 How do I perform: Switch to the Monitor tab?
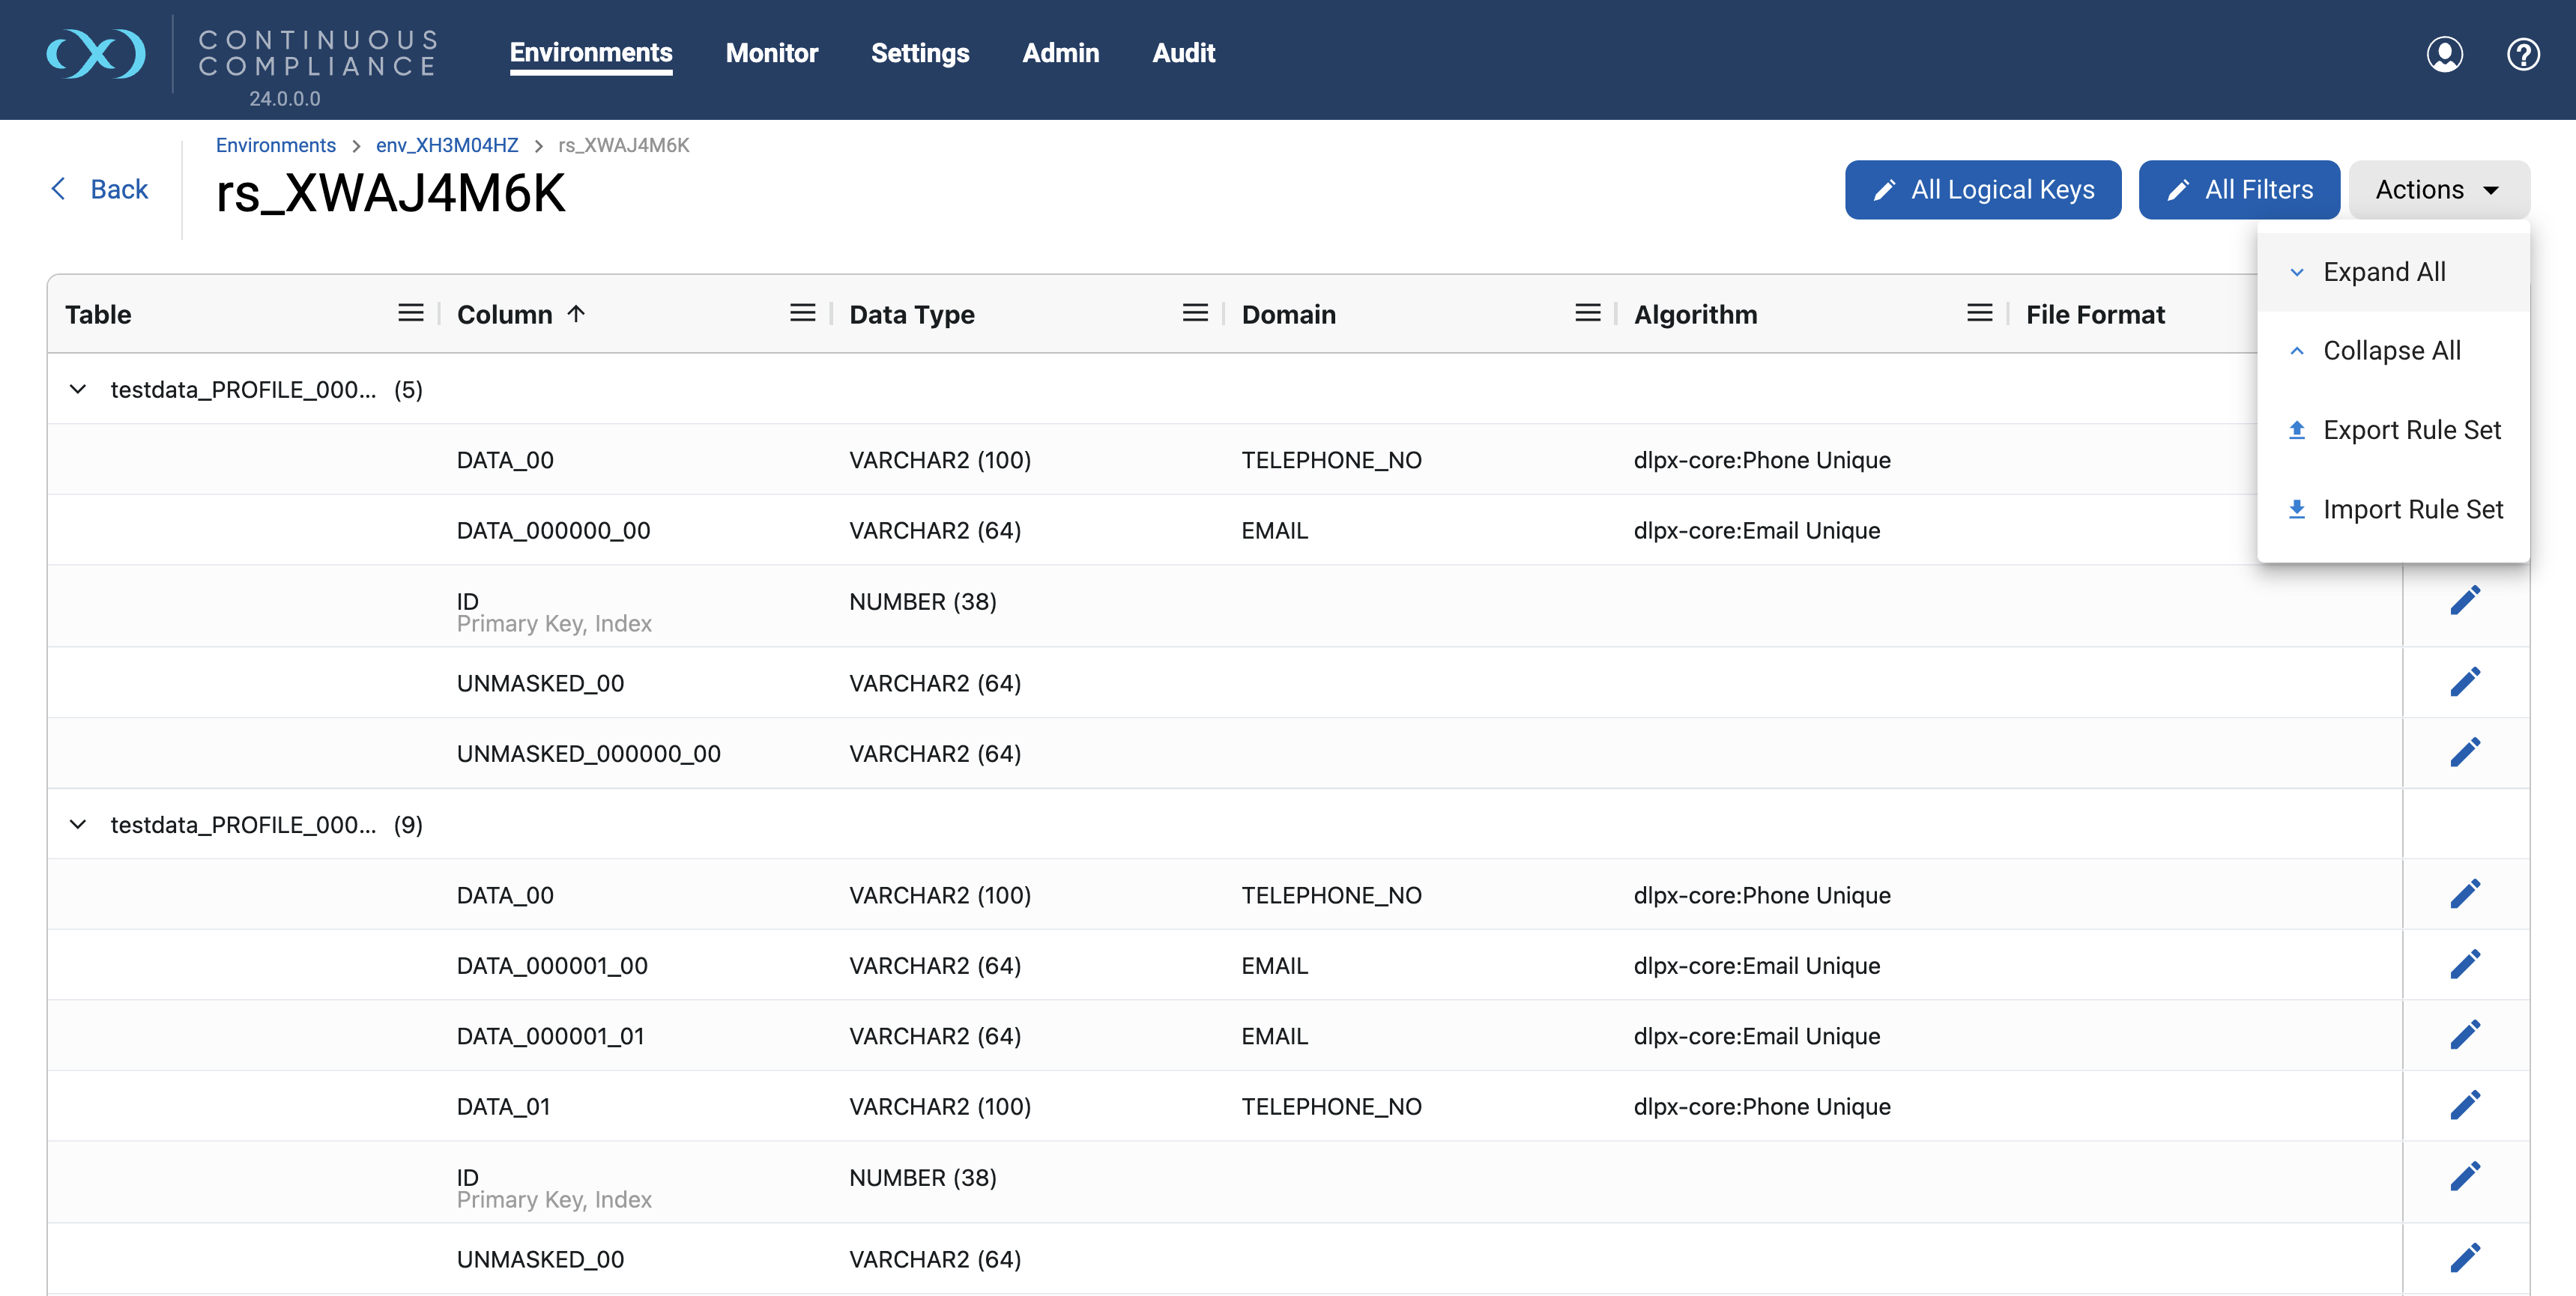(771, 53)
